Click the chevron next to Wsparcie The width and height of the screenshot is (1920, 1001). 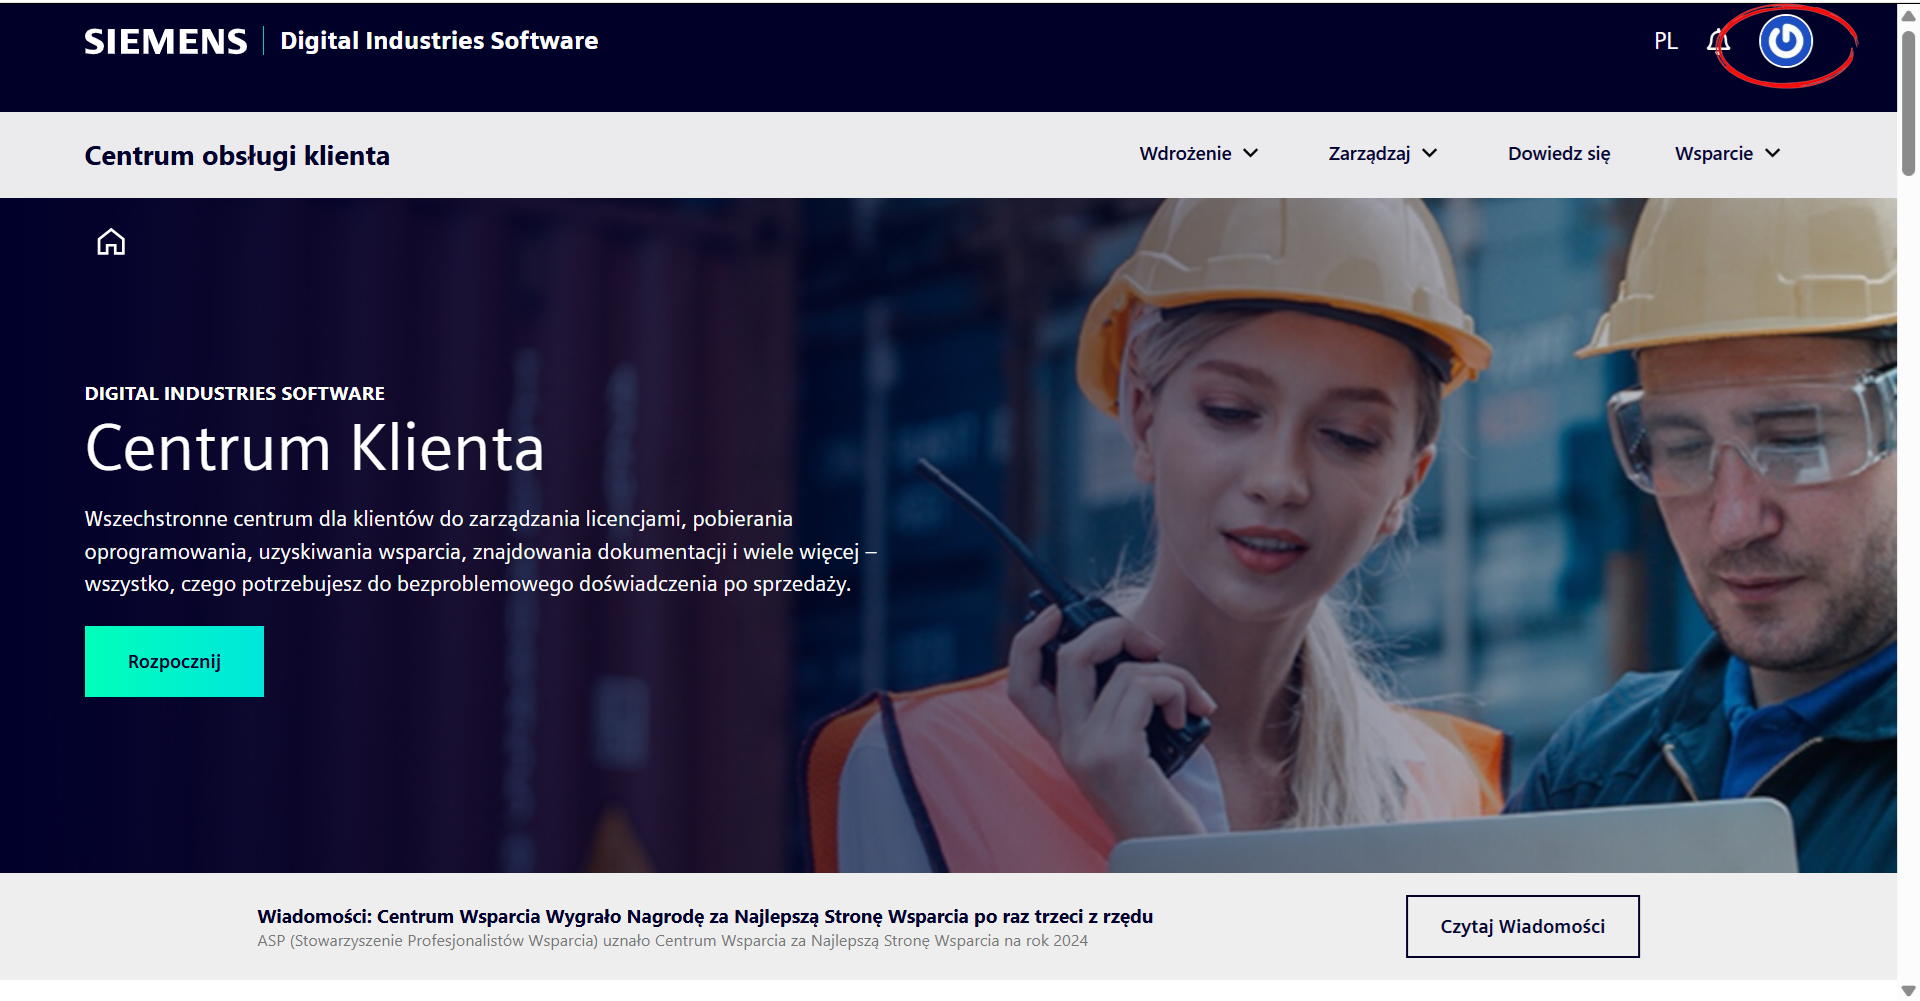[1772, 153]
